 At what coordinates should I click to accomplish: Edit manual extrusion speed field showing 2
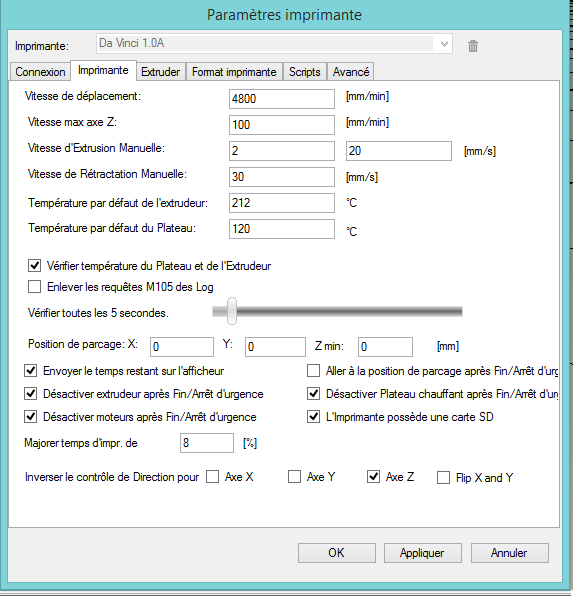point(282,151)
